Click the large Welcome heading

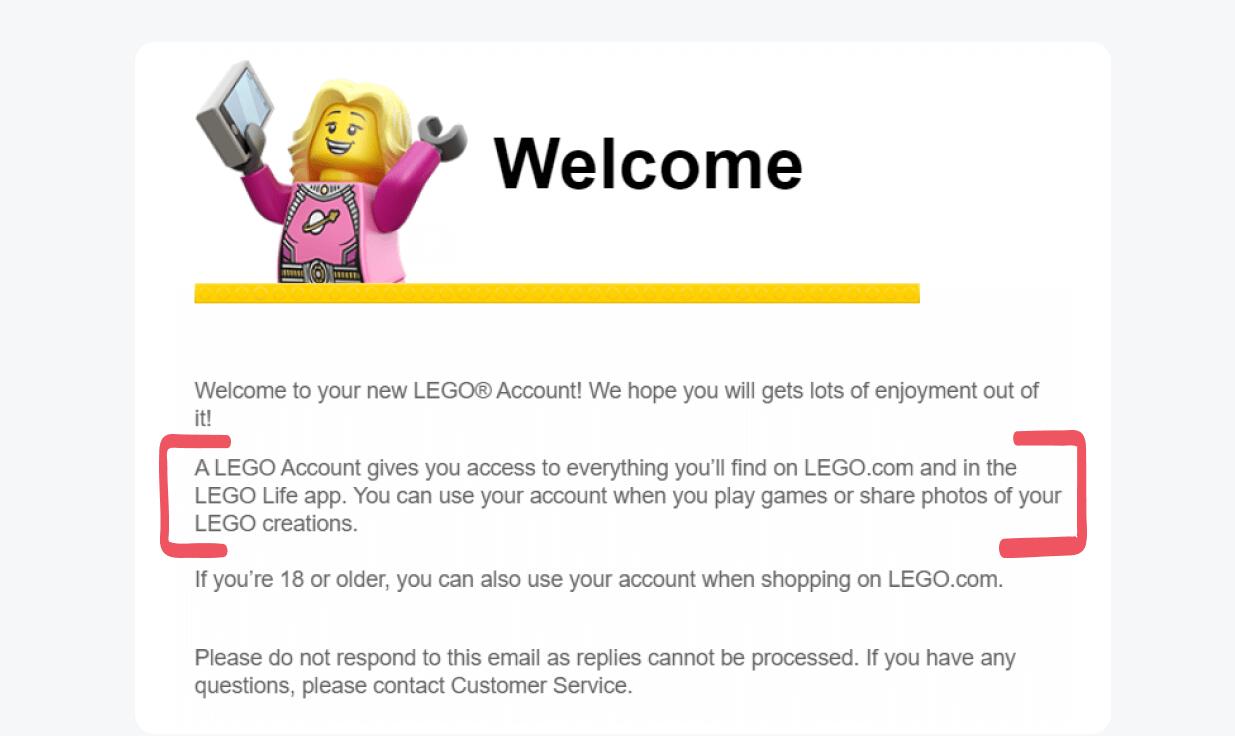click(648, 162)
